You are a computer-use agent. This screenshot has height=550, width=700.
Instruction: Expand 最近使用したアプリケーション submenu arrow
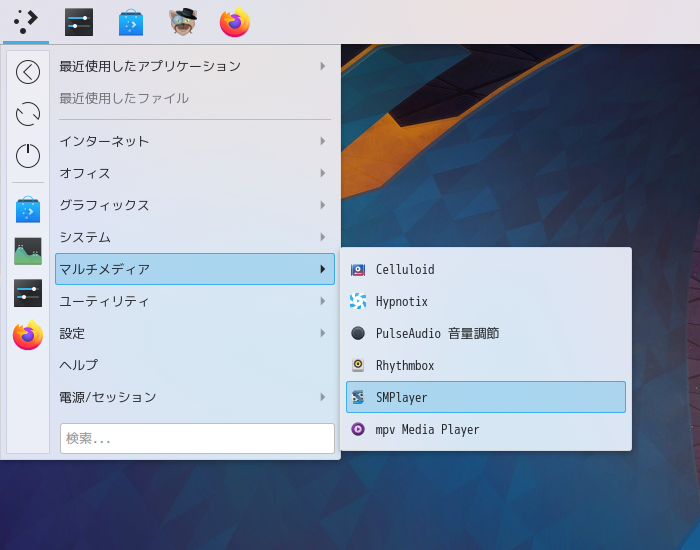click(x=322, y=66)
